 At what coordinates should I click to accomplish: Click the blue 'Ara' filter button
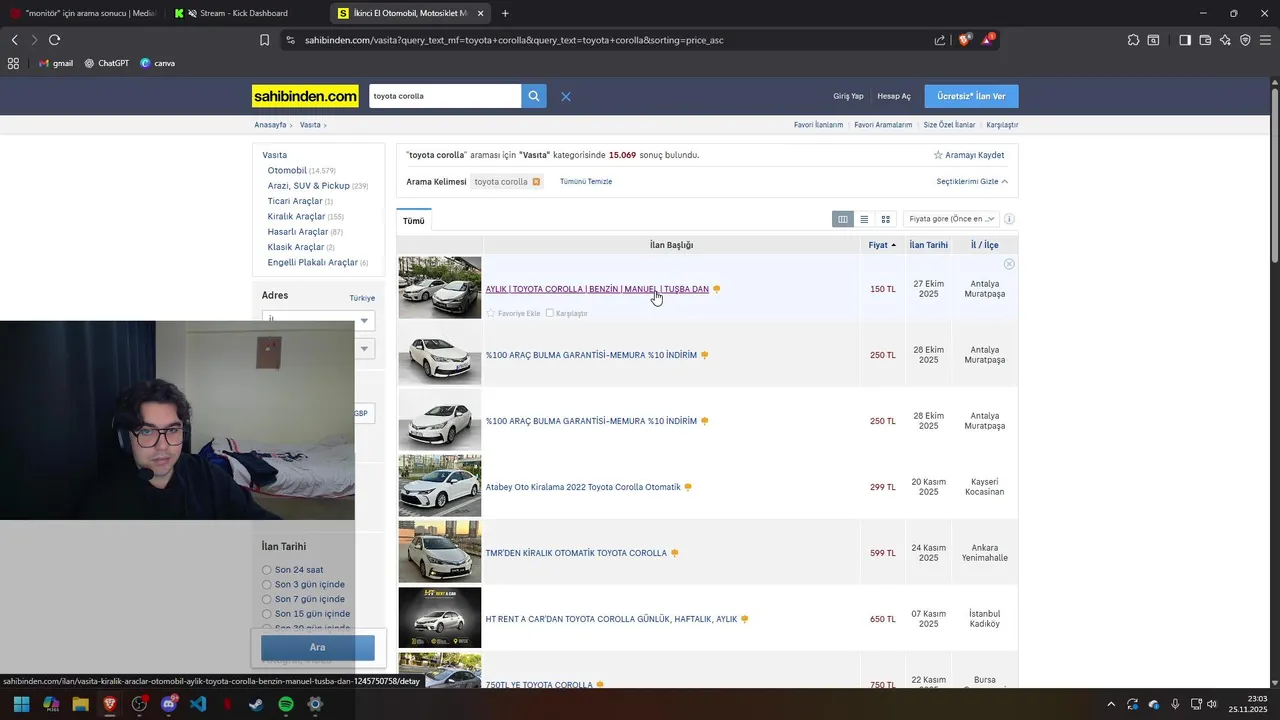pyautogui.click(x=318, y=647)
